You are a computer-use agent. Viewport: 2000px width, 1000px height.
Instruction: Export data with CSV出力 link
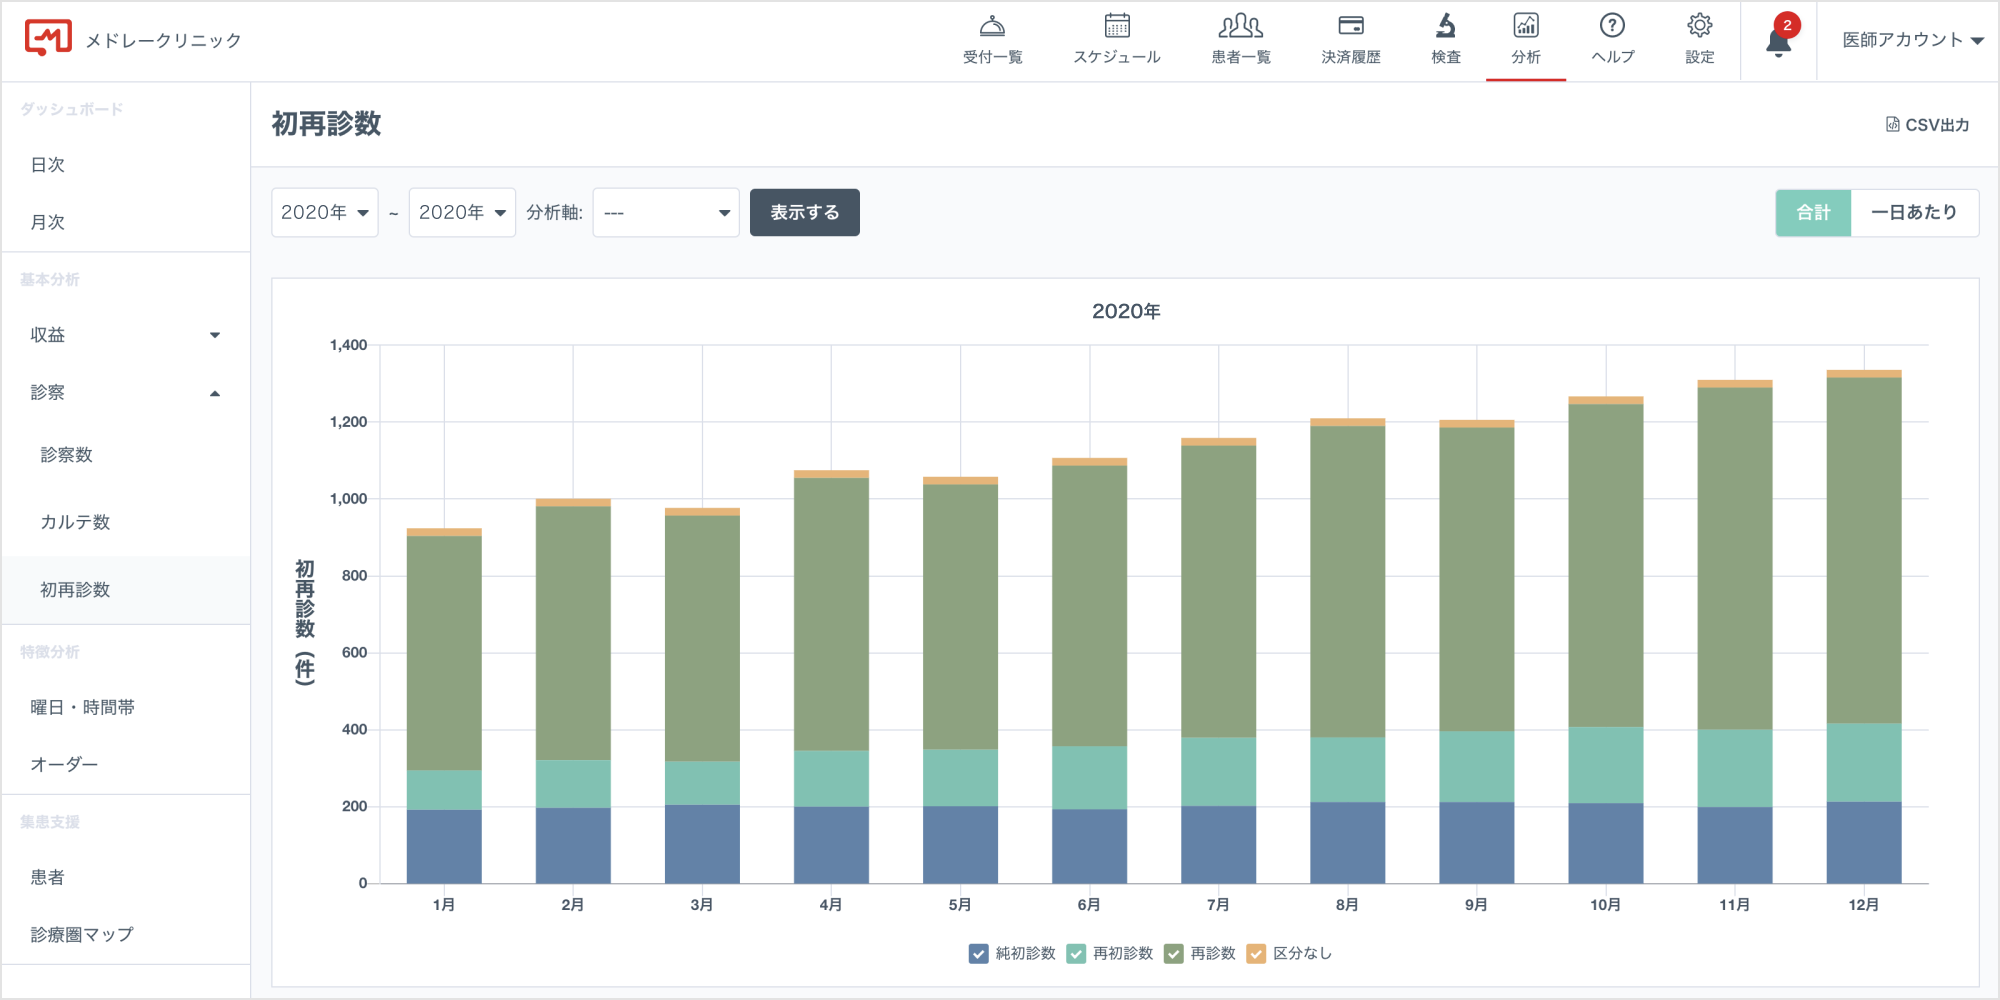coord(1927,125)
